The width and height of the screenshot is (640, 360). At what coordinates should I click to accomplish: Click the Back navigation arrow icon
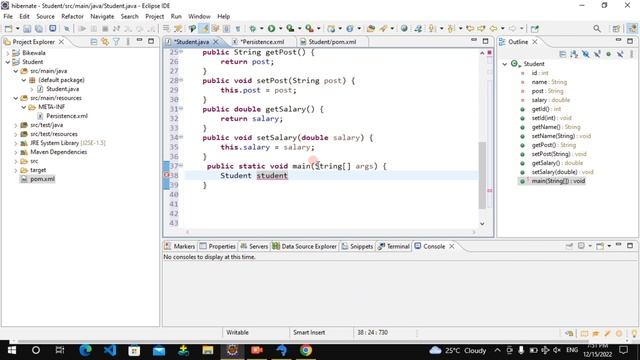(493, 29)
